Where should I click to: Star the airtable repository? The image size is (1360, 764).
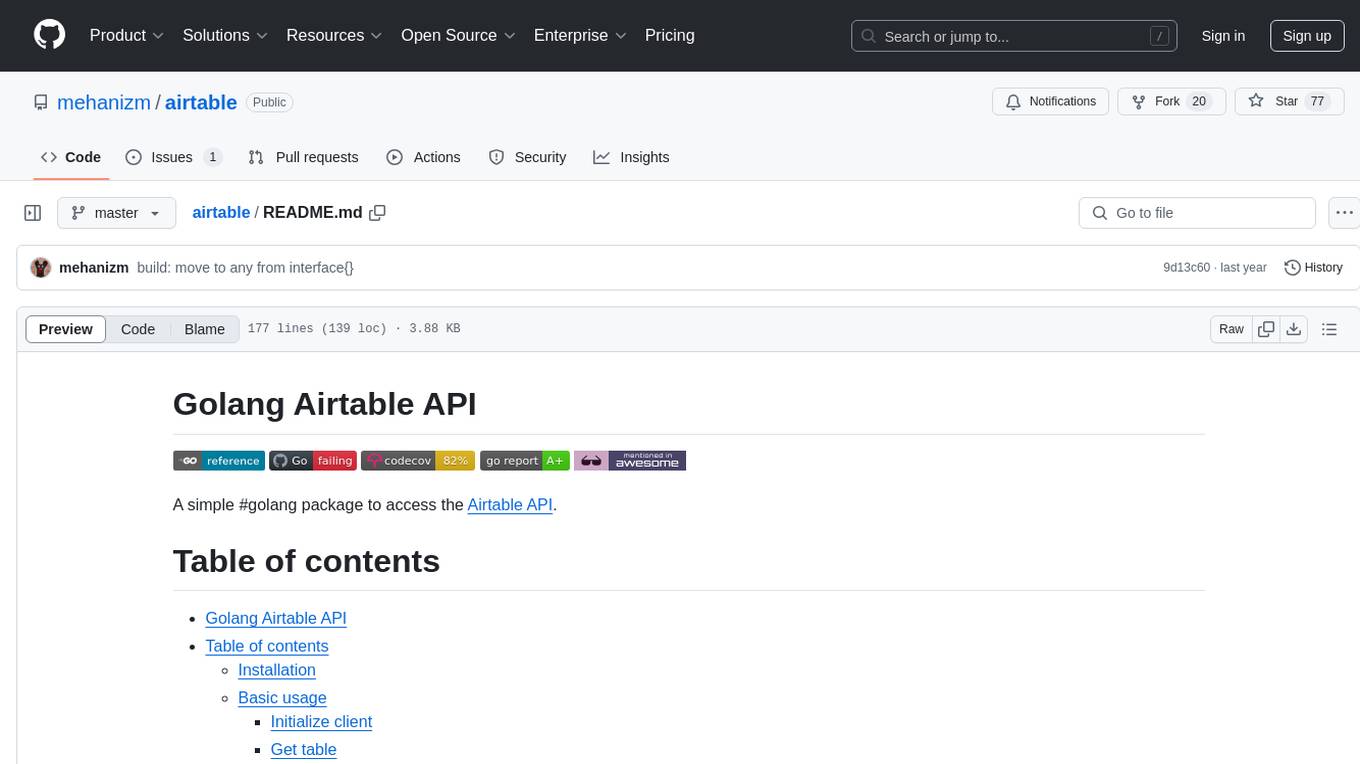pyautogui.click(x=1289, y=101)
